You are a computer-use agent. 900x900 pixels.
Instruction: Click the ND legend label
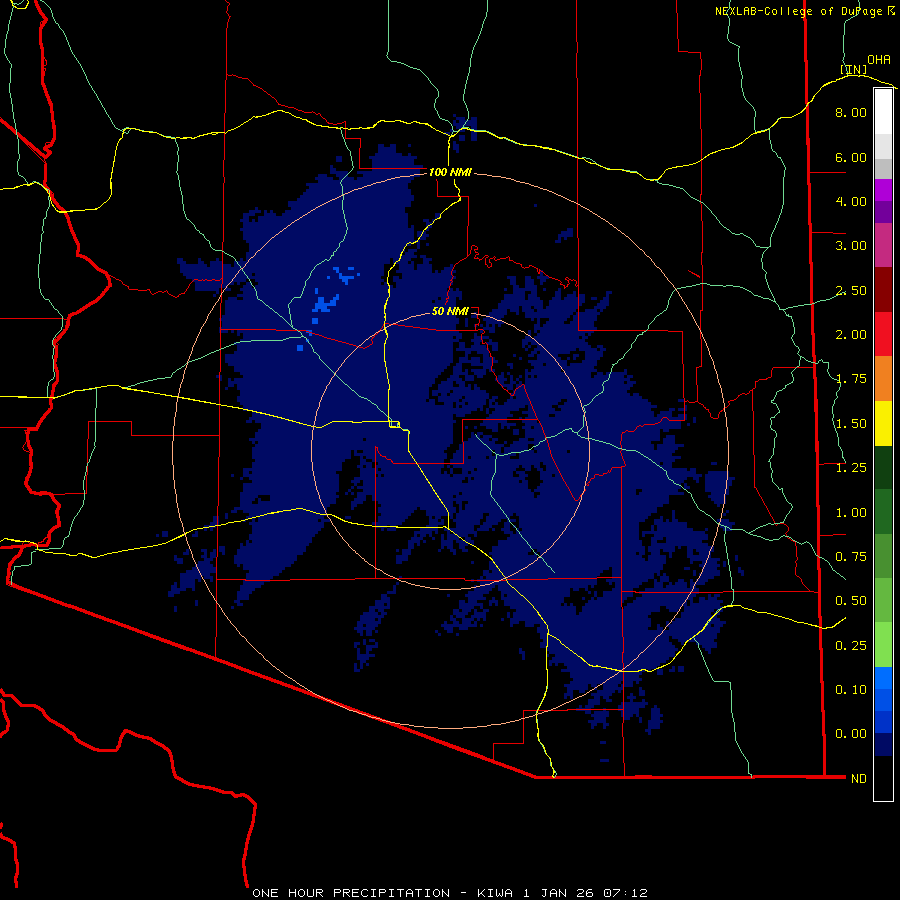[859, 779]
